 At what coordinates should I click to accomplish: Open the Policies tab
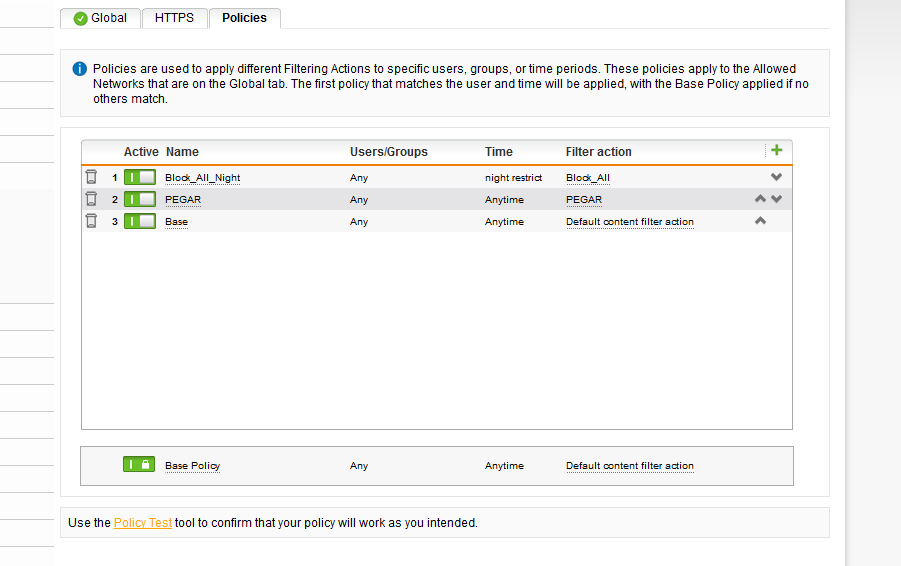[x=244, y=18]
